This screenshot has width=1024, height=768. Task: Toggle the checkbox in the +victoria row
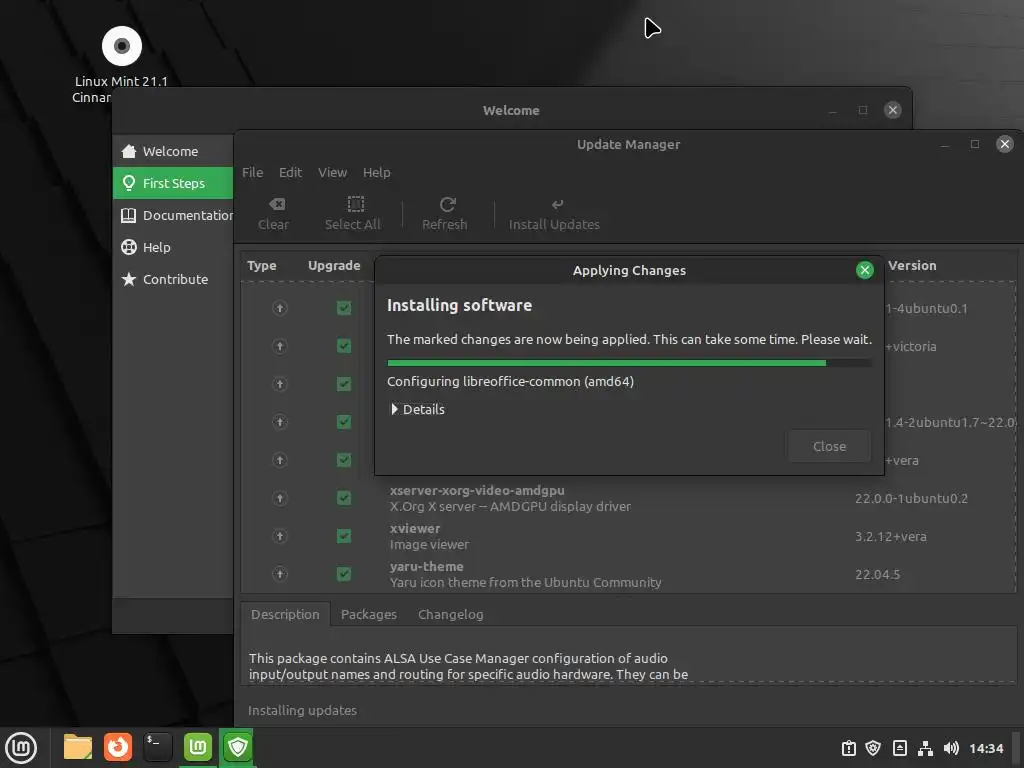tap(344, 346)
